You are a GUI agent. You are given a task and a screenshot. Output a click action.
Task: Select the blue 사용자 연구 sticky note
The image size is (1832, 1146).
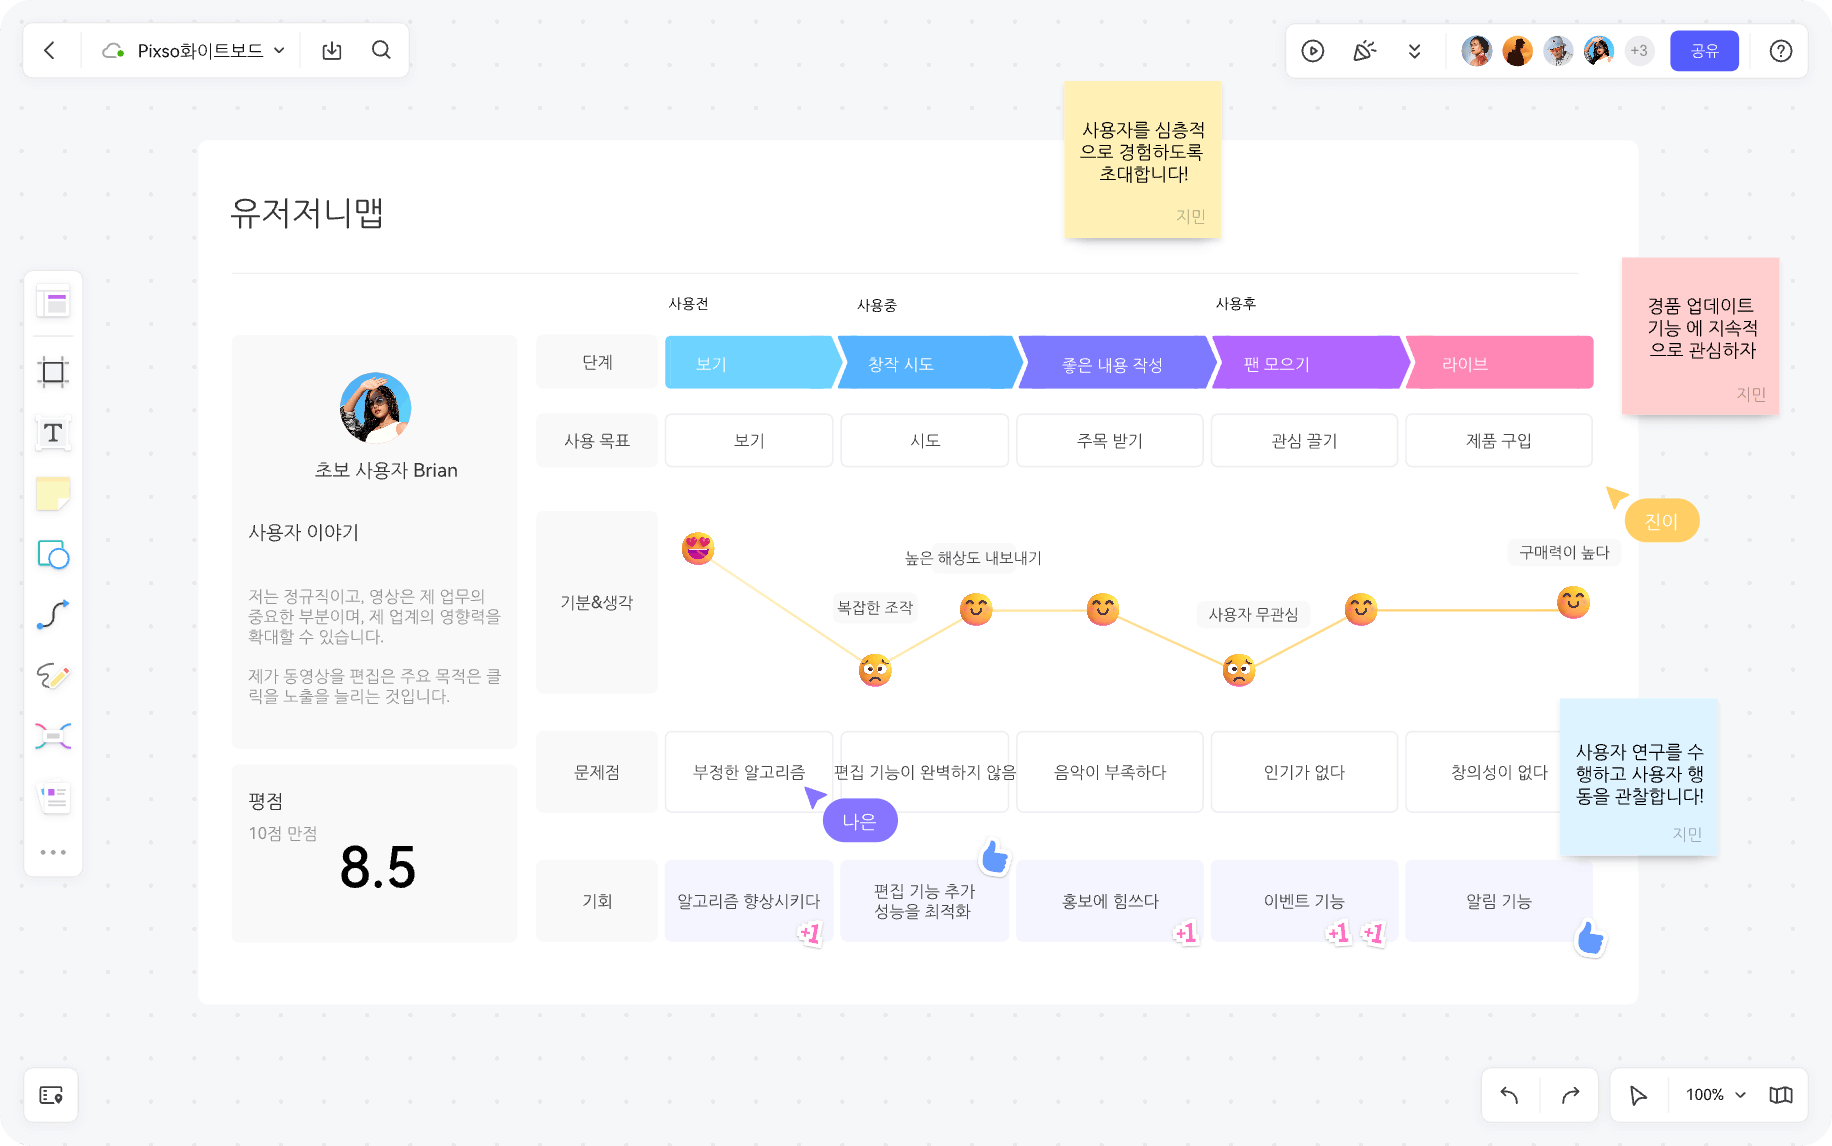[x=1639, y=778]
